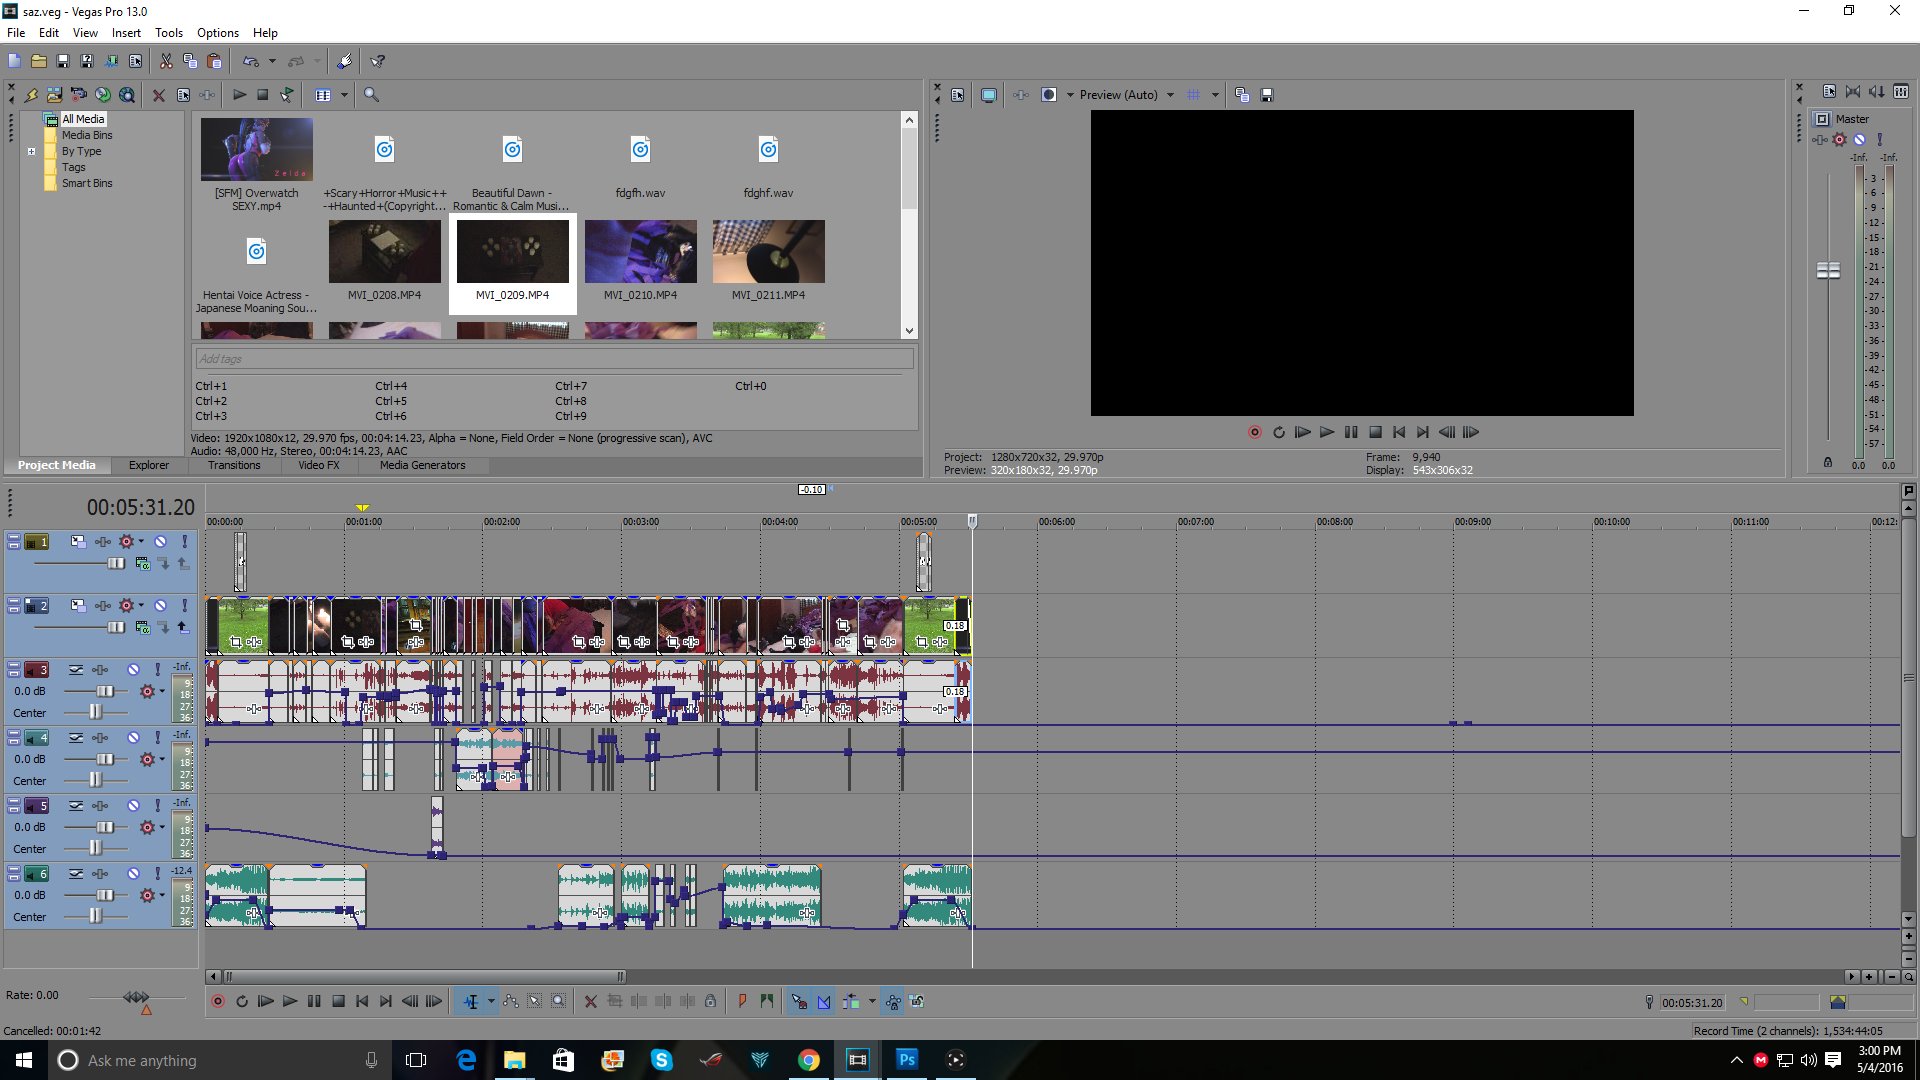Image resolution: width=1920 pixels, height=1080 pixels.
Task: Open the Options menu
Action: (217, 32)
